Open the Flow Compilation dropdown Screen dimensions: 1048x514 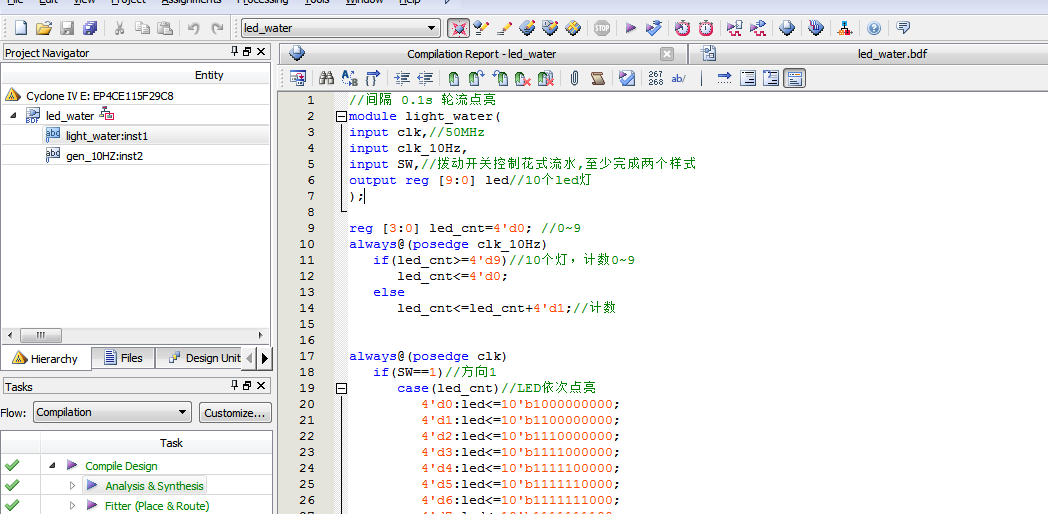pyautogui.click(x=182, y=412)
